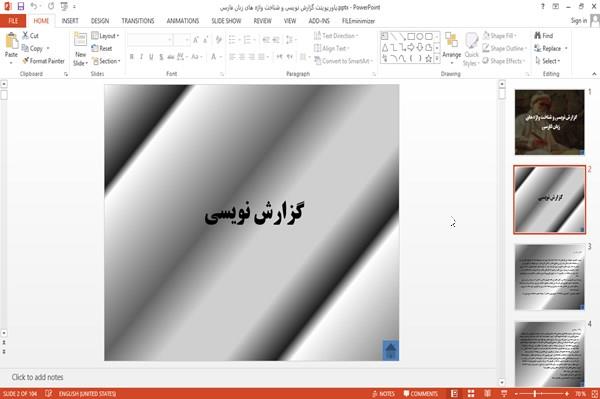Open the TRANSITIONS tab
Screen dimensions: 600x399
[138, 21]
